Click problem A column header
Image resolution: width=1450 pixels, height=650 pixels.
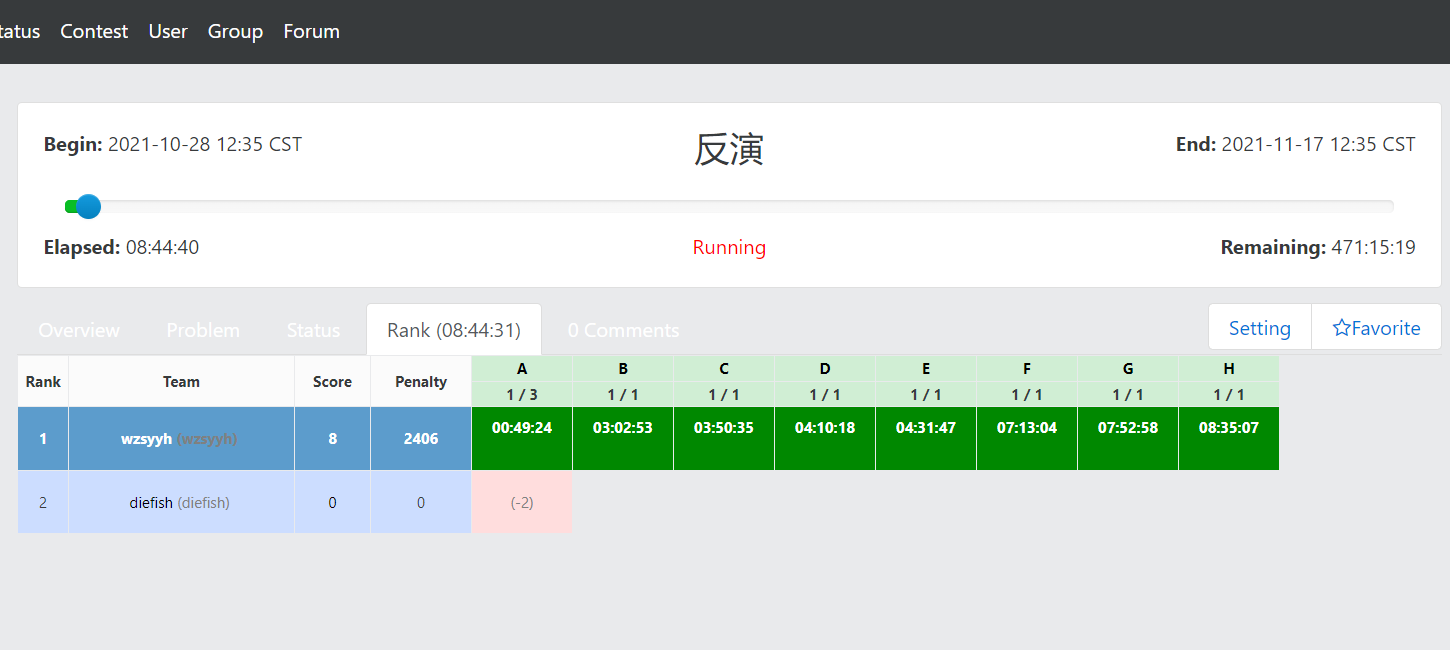522,369
